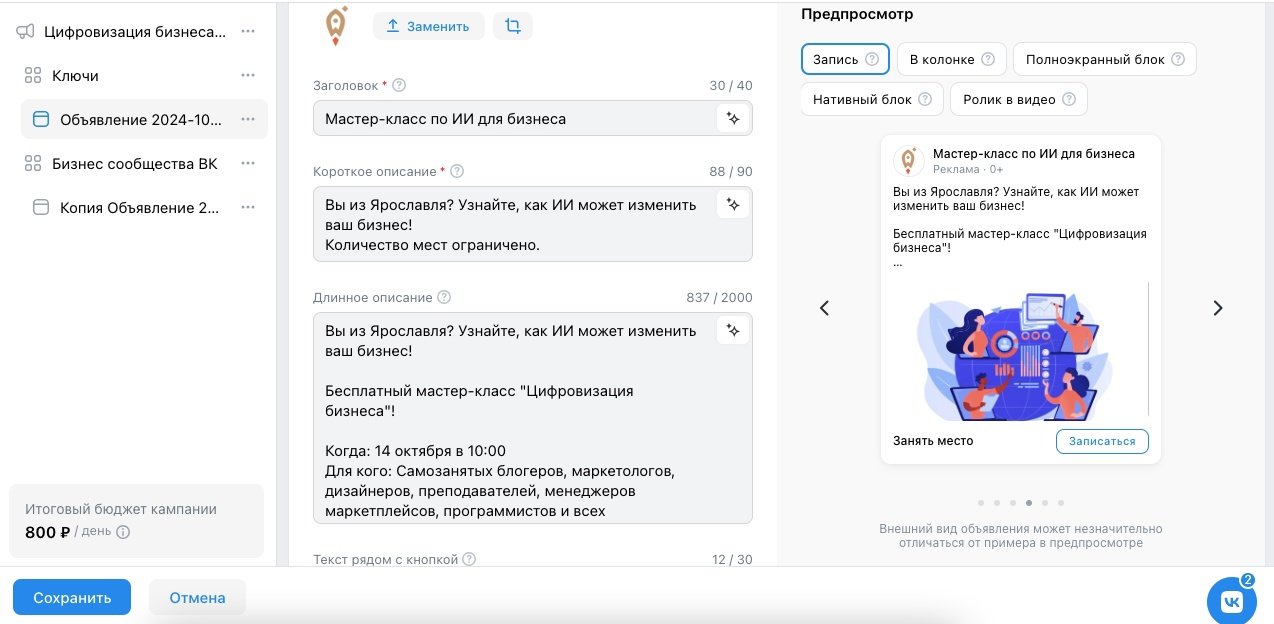Click the help icon next to Заголовок
Viewport: 1274px width, 624px height.
[x=397, y=85]
